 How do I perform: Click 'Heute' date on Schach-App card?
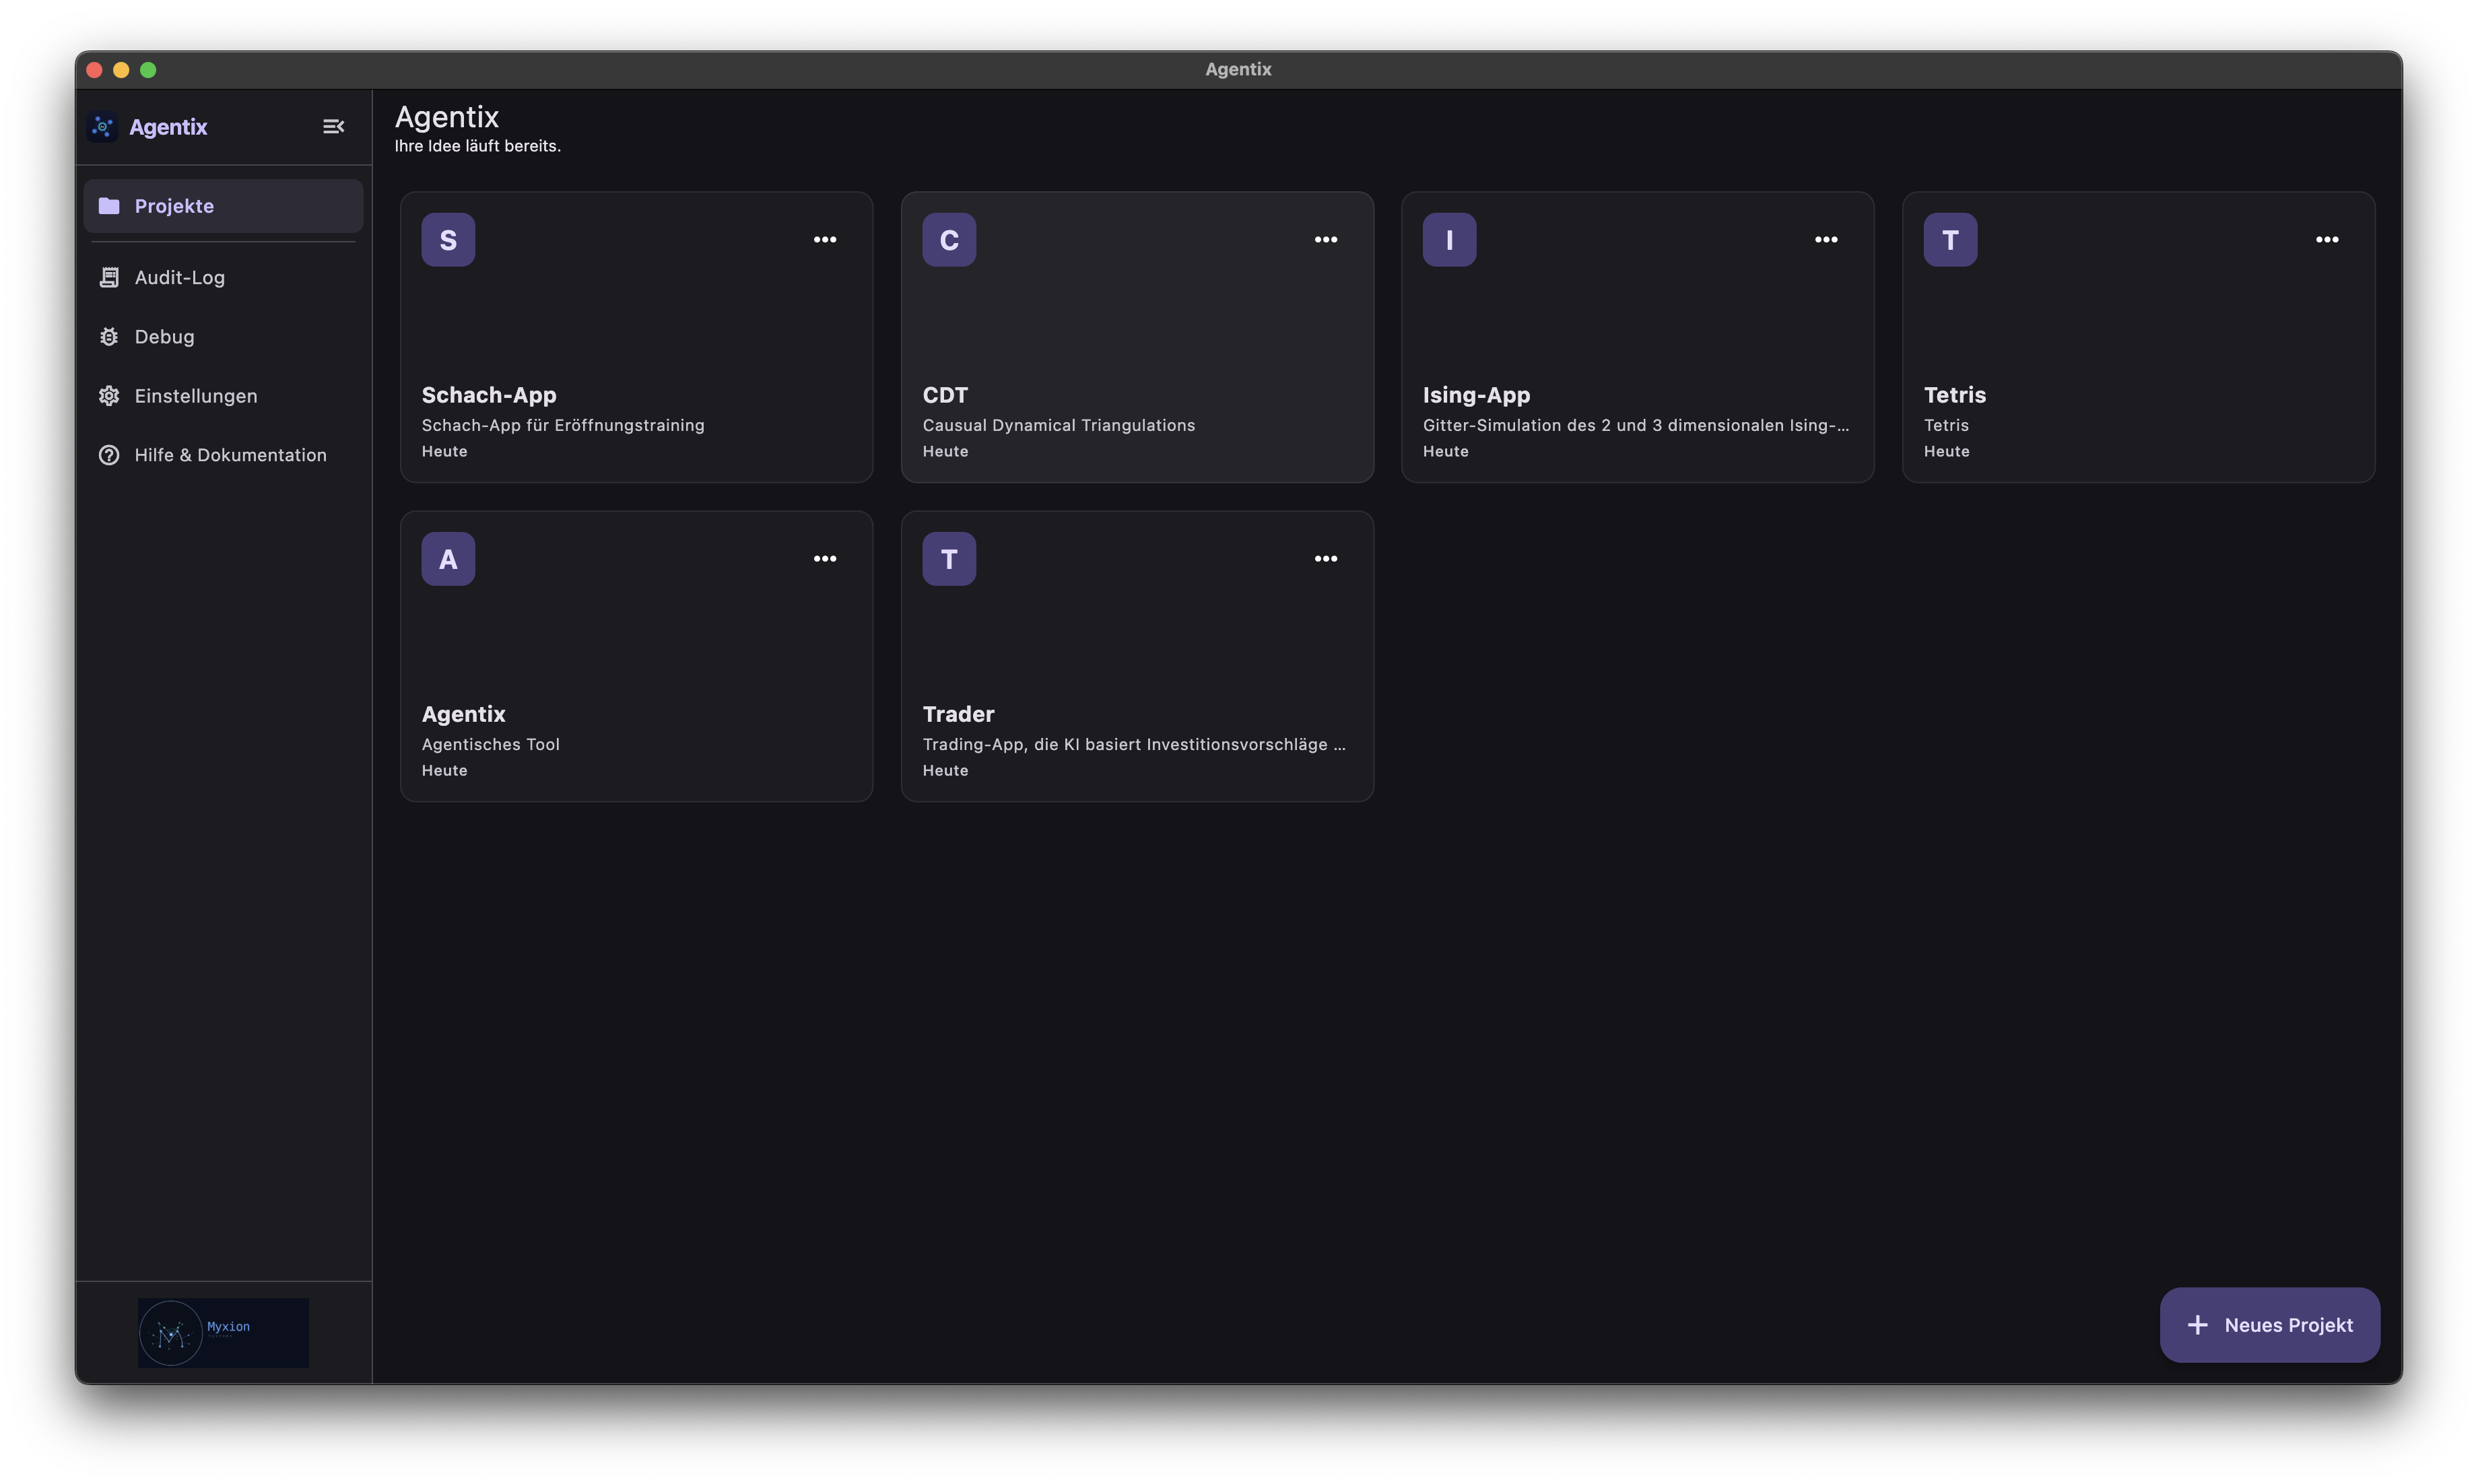click(x=444, y=451)
